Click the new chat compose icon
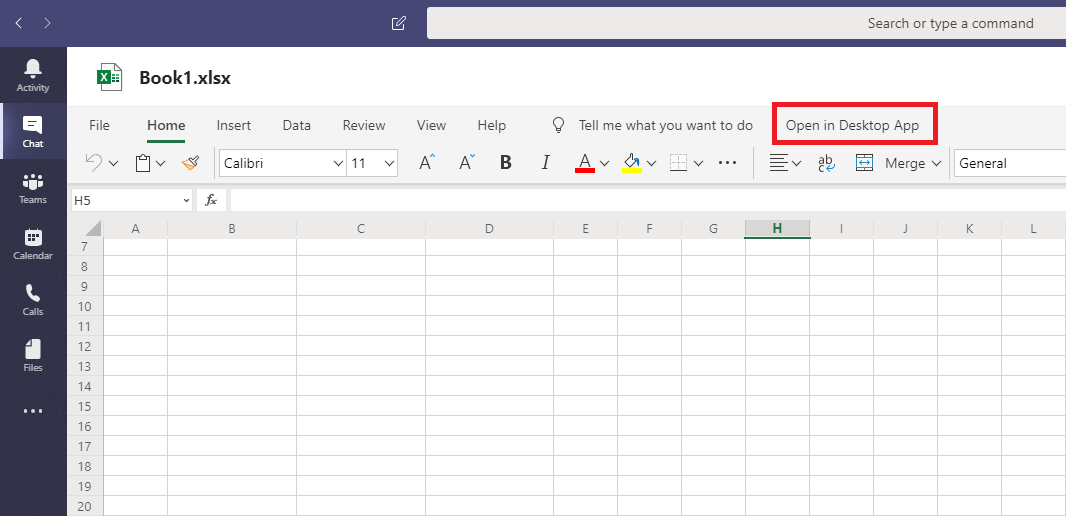Image resolution: width=1066 pixels, height=516 pixels. [399, 23]
